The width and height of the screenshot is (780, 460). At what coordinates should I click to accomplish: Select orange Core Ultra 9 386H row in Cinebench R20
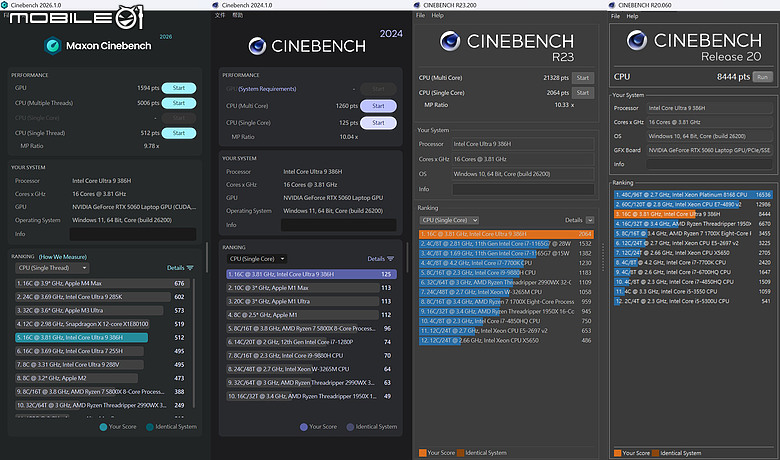(x=692, y=214)
